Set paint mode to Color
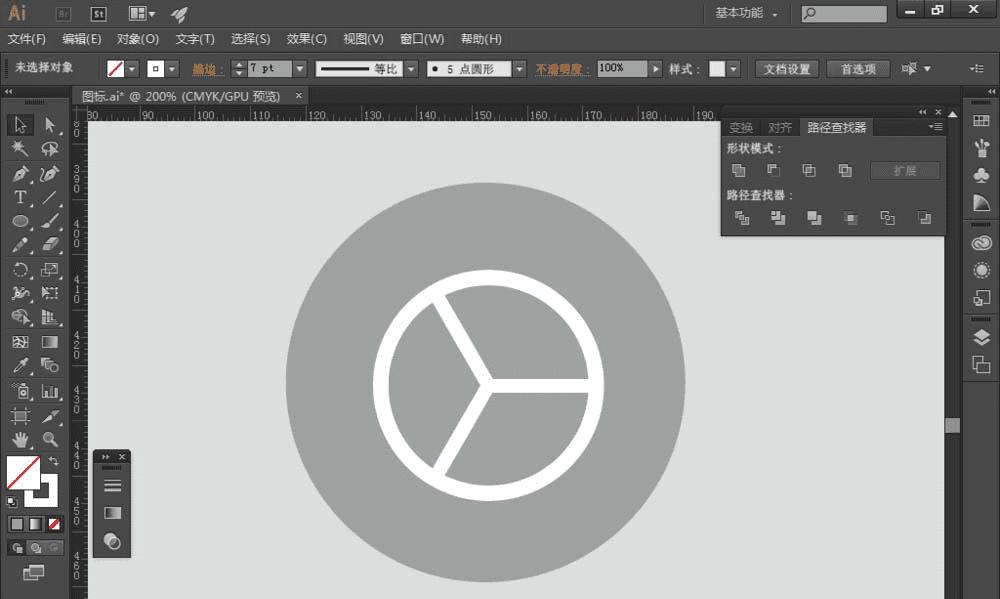1000x599 pixels. [17, 524]
